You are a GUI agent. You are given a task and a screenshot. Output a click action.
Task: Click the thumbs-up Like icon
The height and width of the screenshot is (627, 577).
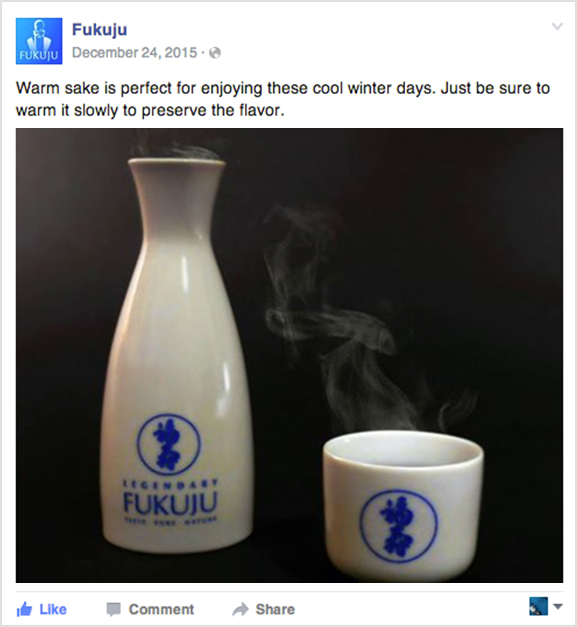(25, 609)
